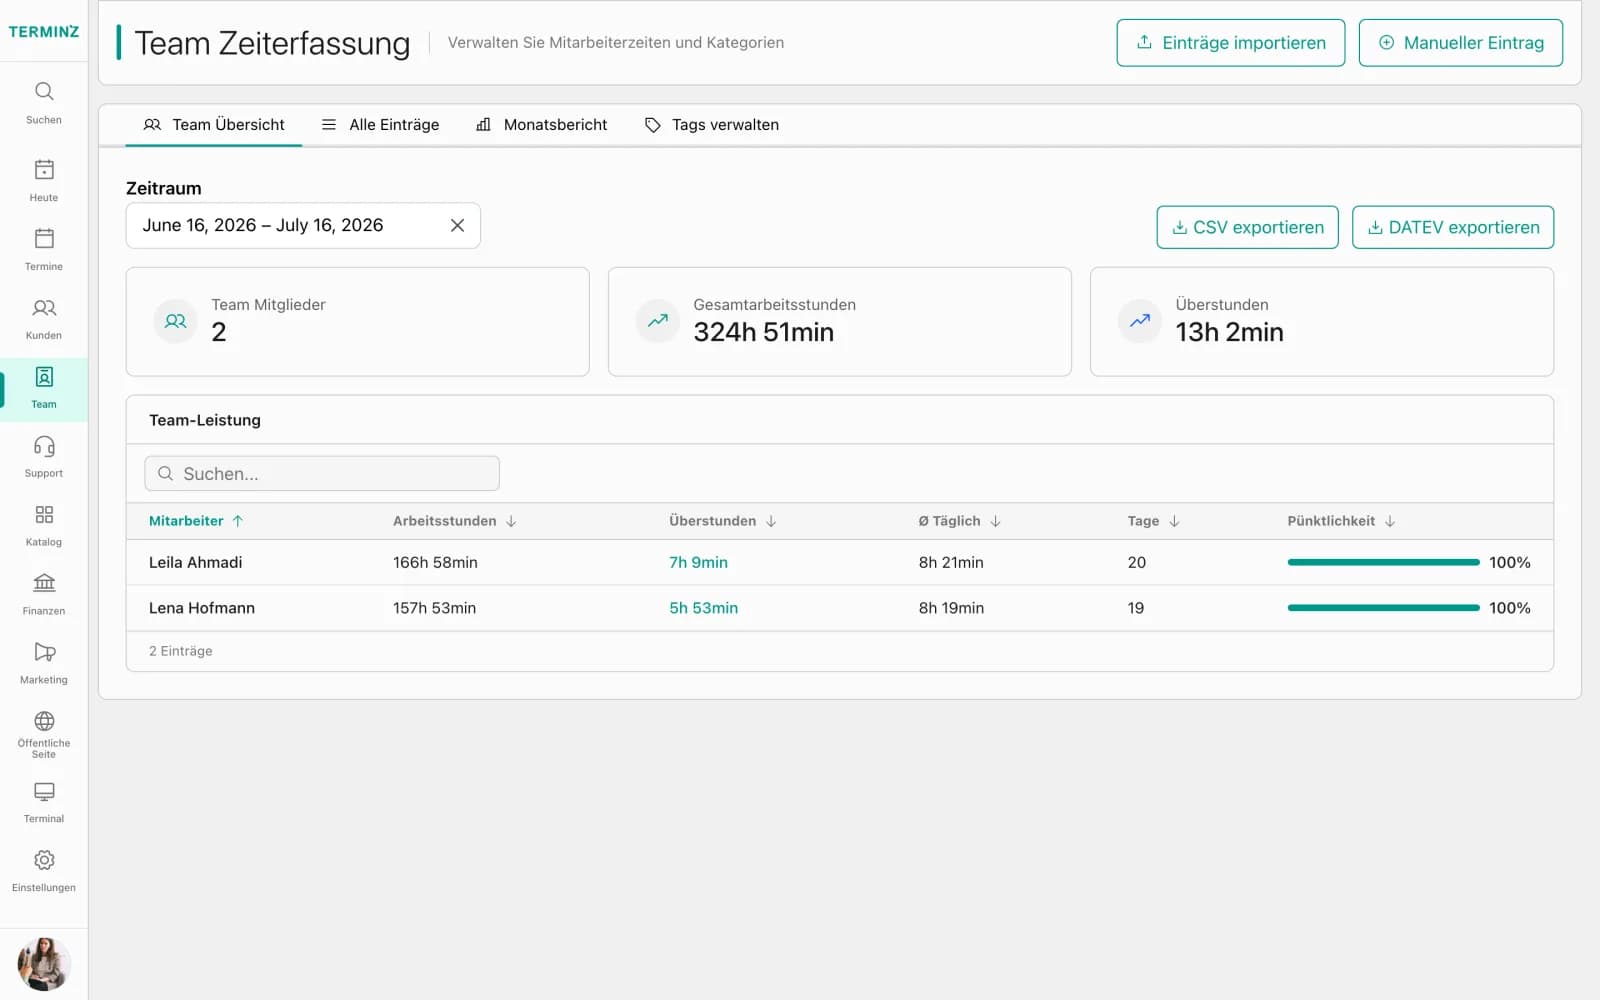1600x1000 pixels.
Task: Click the 324h 51min total value
Action: (x=764, y=332)
